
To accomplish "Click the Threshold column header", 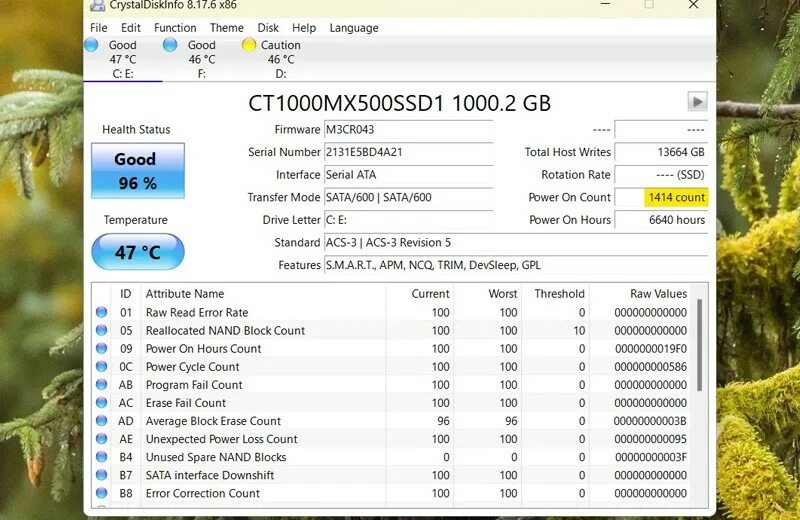I will tap(556, 293).
